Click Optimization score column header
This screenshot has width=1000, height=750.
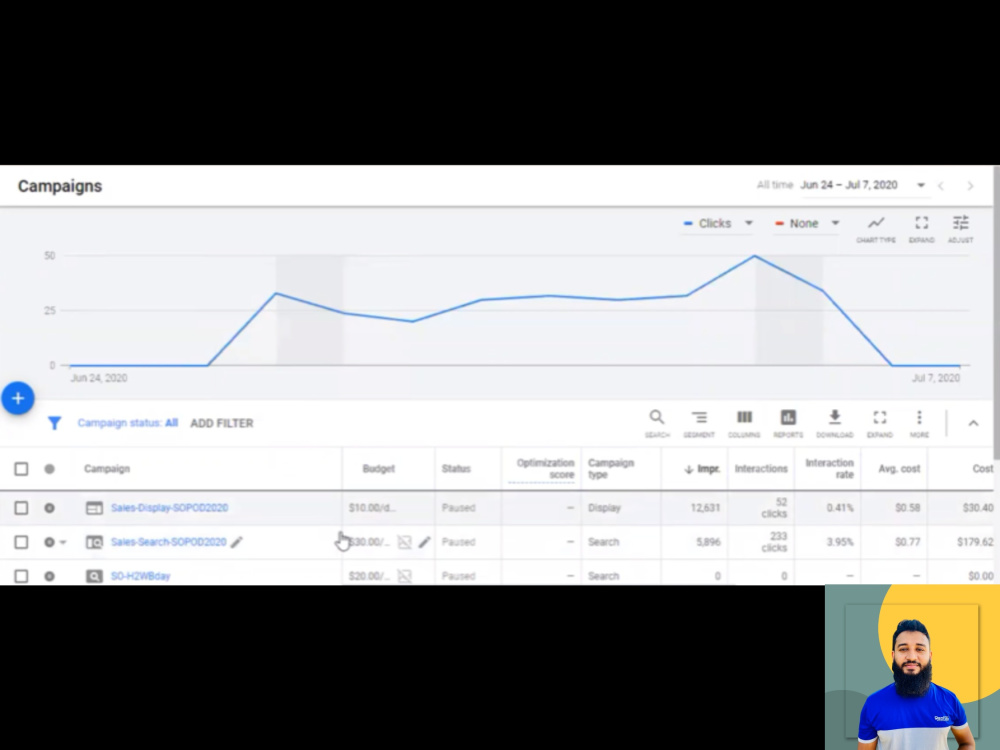pyautogui.click(x=545, y=469)
